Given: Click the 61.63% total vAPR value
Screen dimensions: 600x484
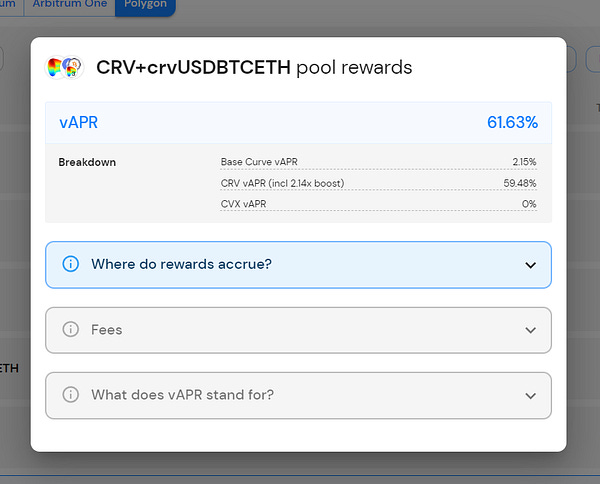Looking at the screenshot, I should coord(512,122).
